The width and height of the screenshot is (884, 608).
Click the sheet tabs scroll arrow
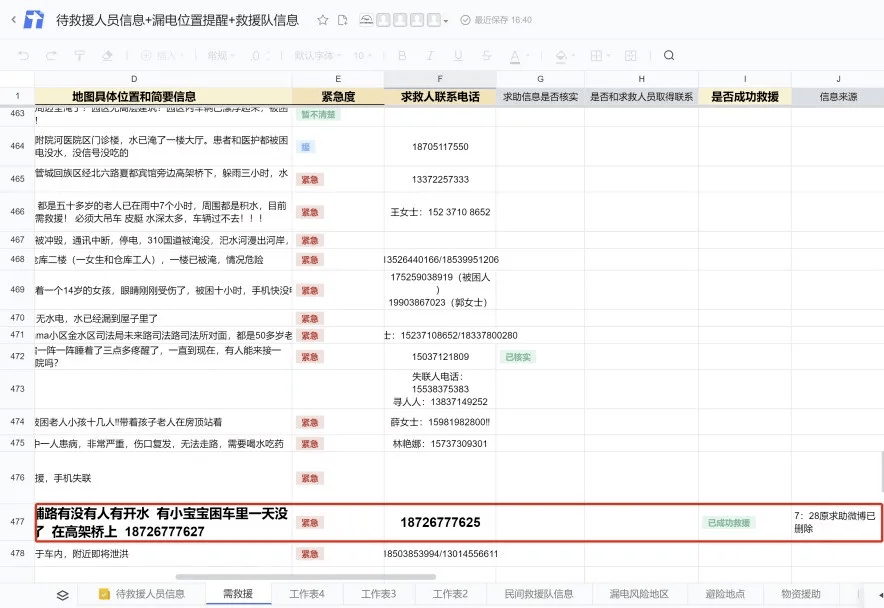click(880, 595)
